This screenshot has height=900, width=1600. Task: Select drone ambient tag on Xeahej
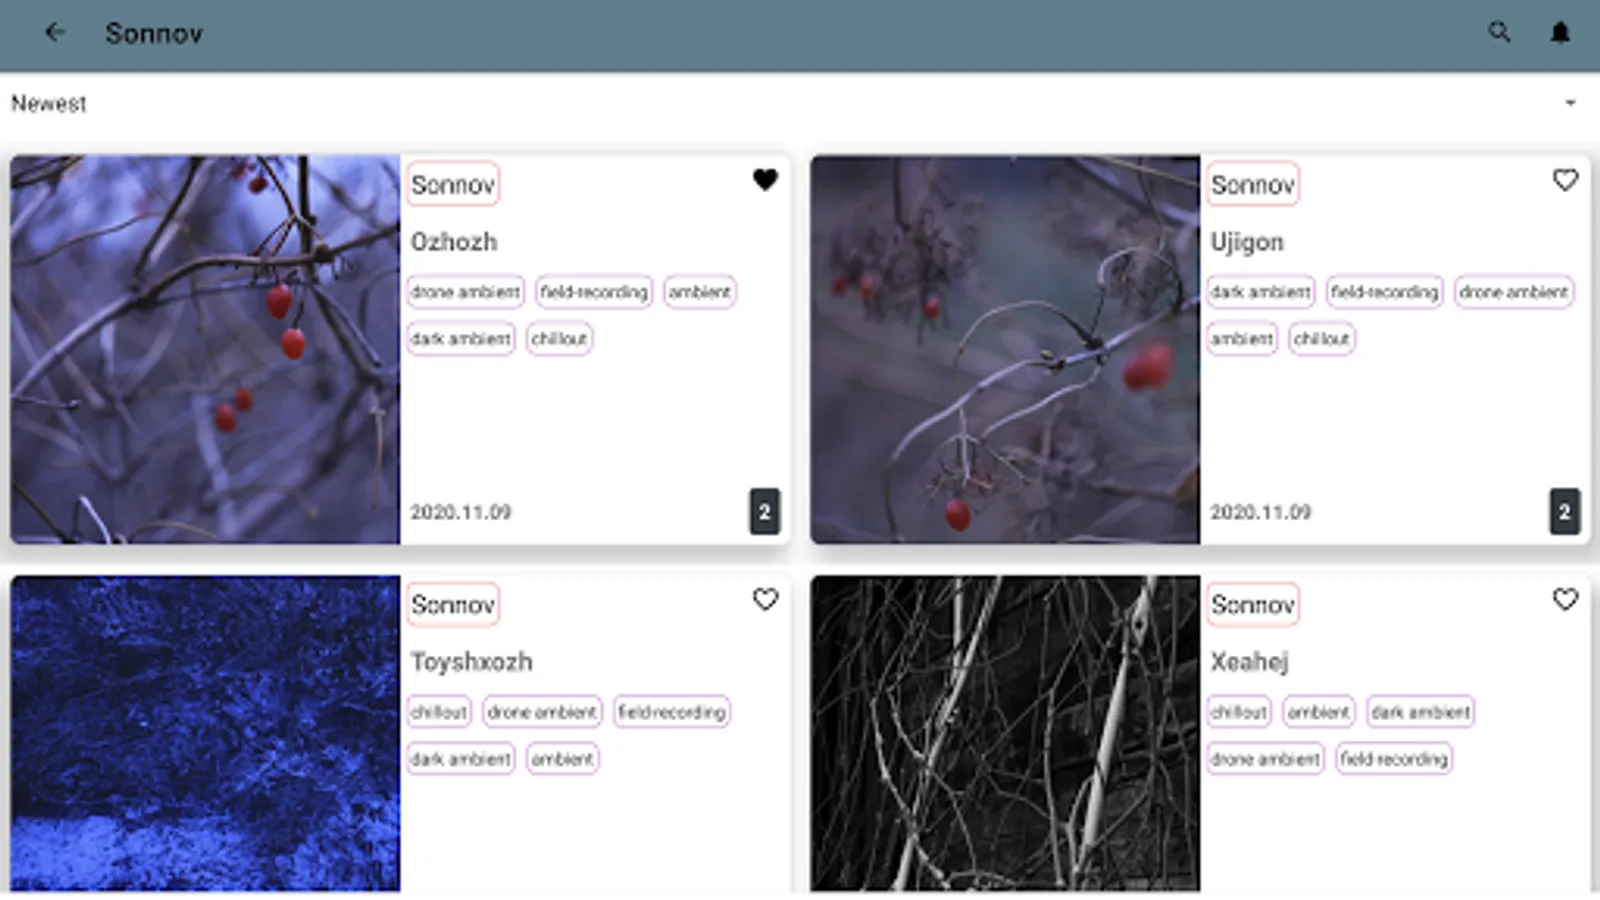(x=1266, y=759)
